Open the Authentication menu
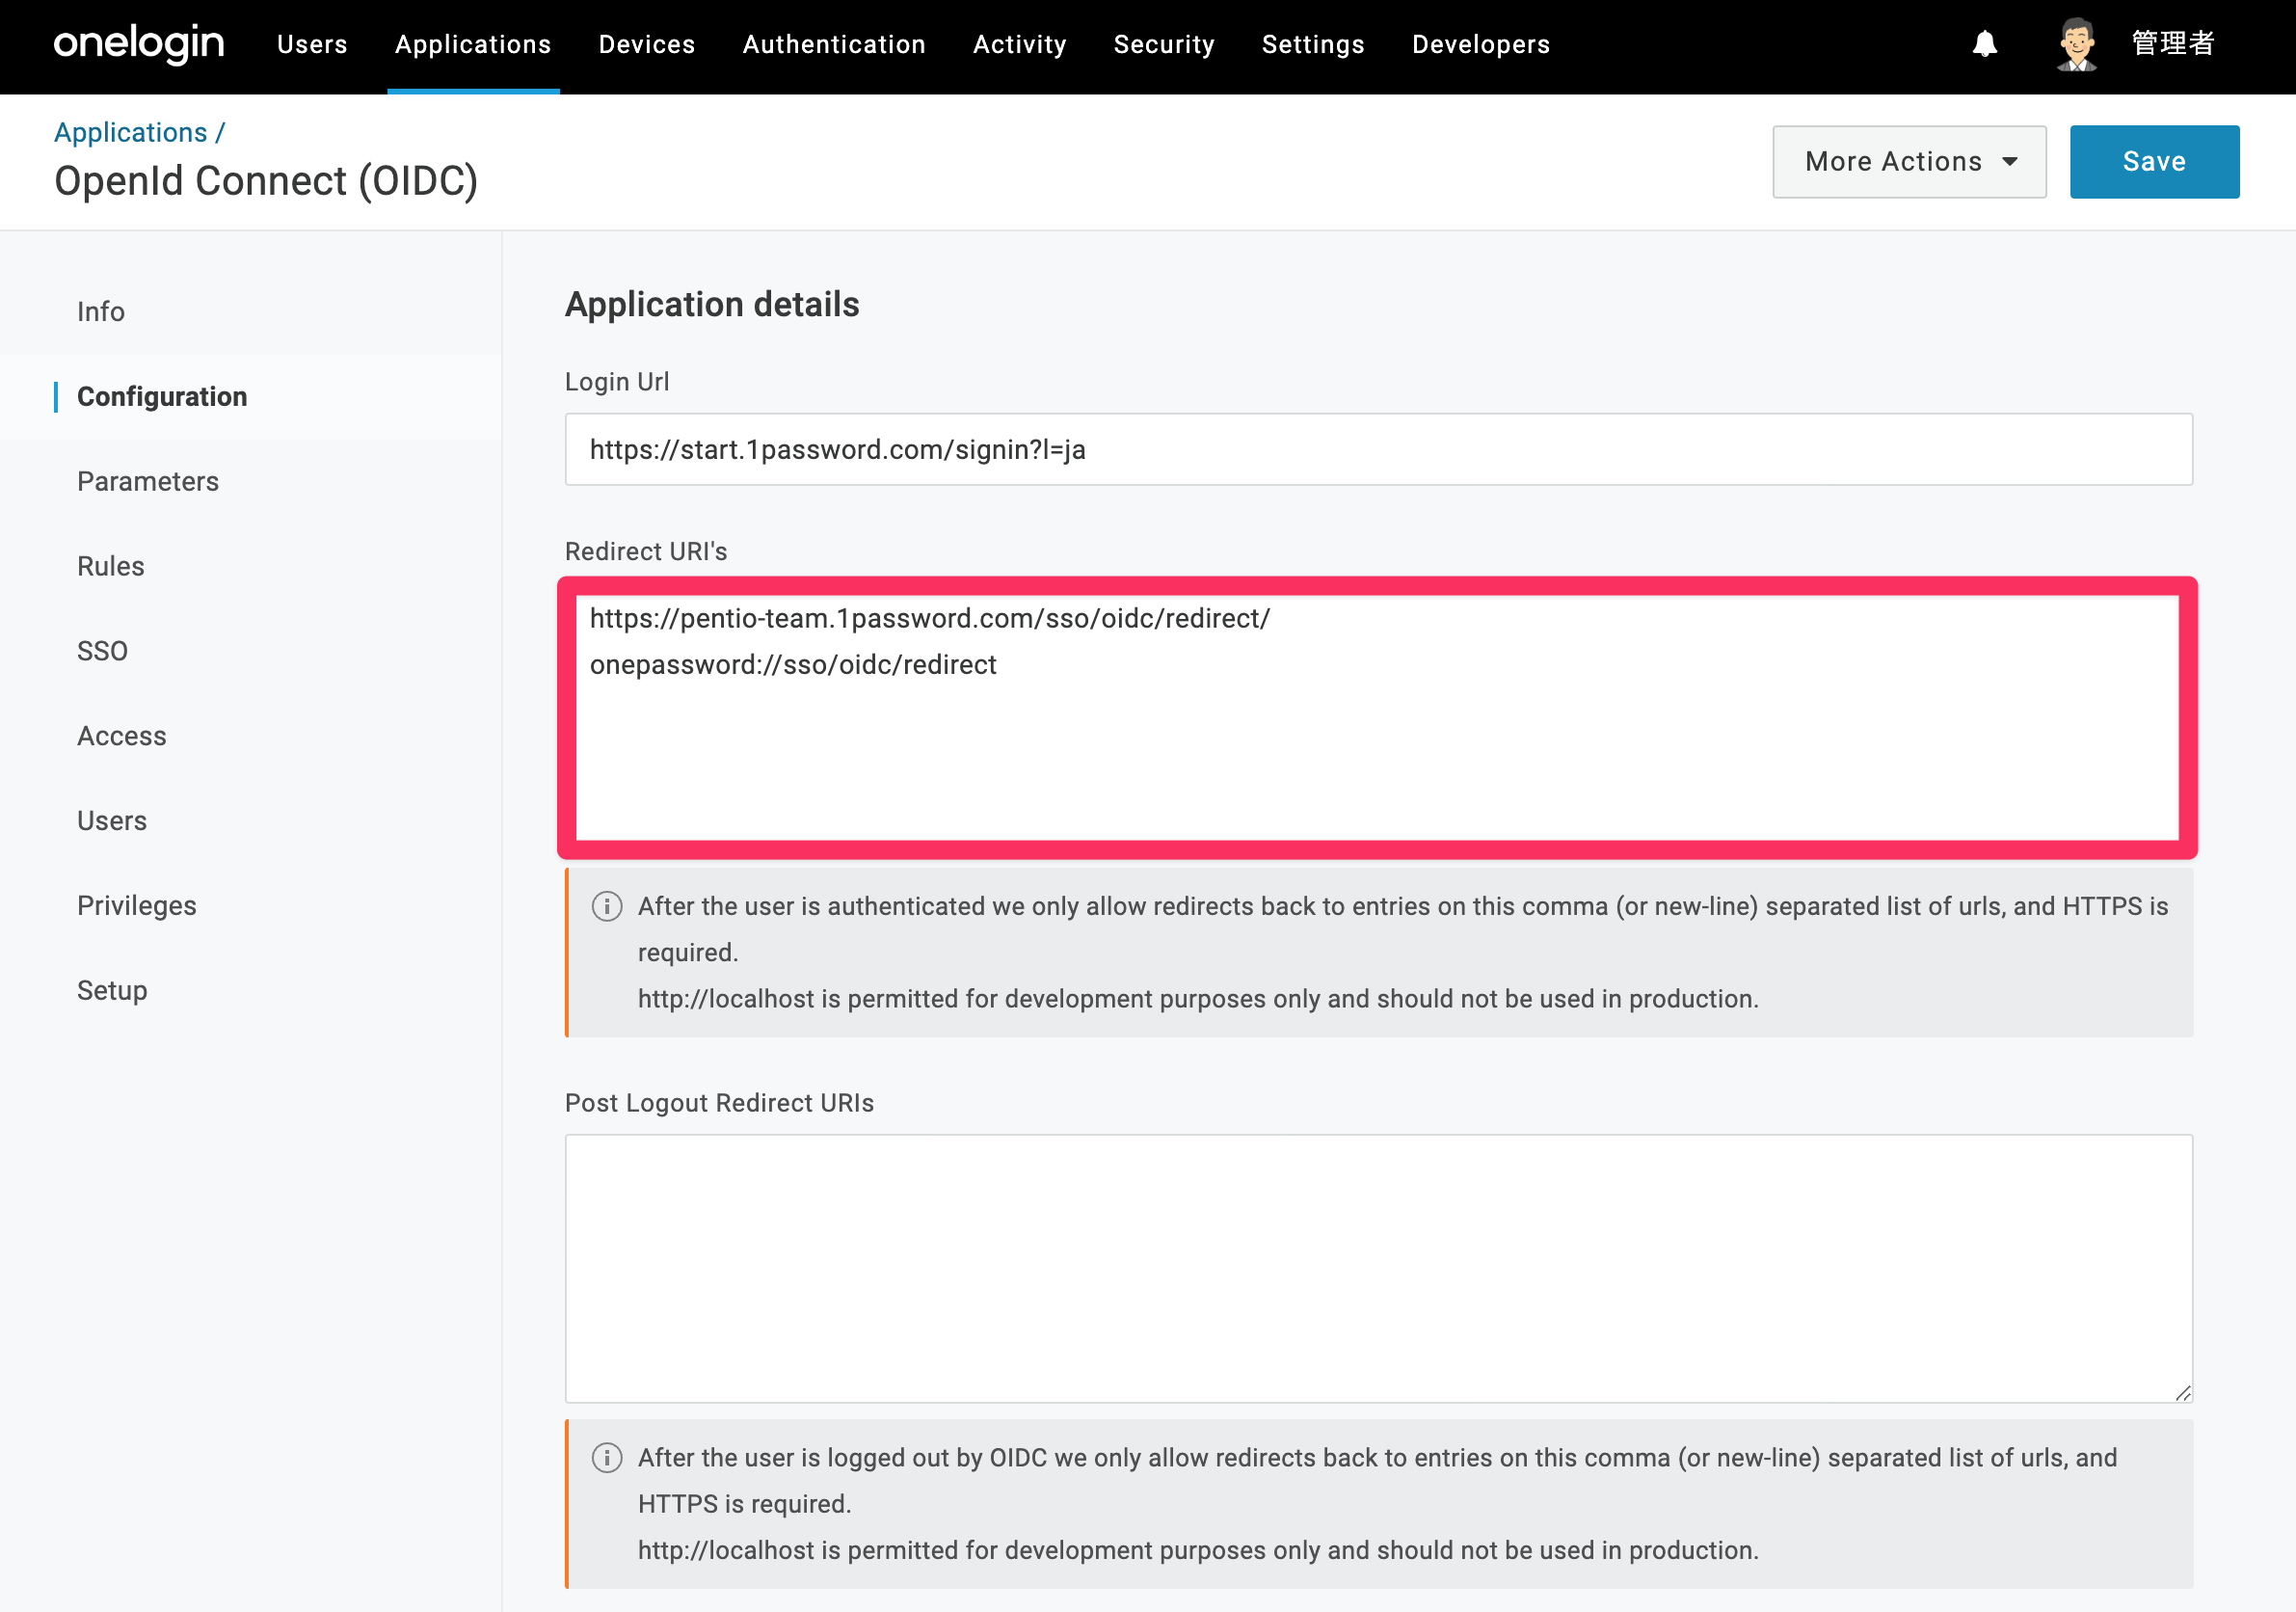2296x1612 pixels. click(834, 44)
